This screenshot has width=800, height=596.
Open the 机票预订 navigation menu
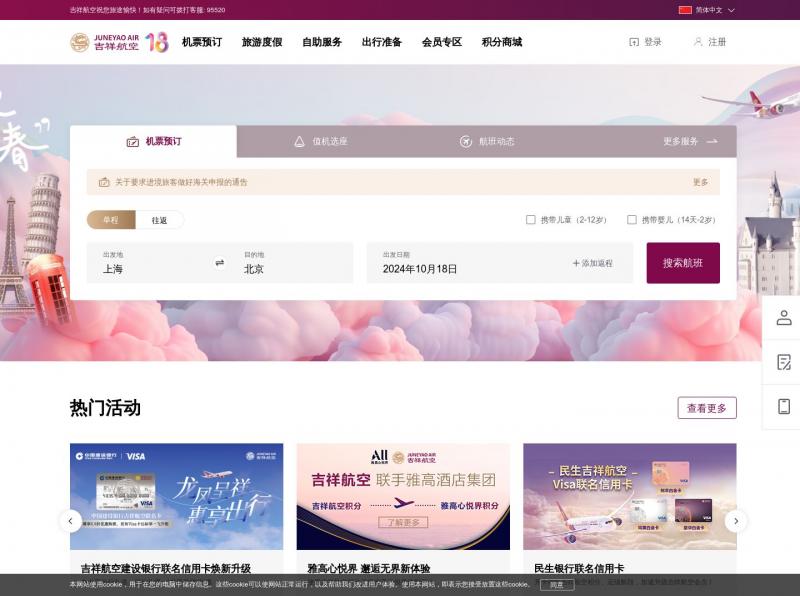(202, 42)
